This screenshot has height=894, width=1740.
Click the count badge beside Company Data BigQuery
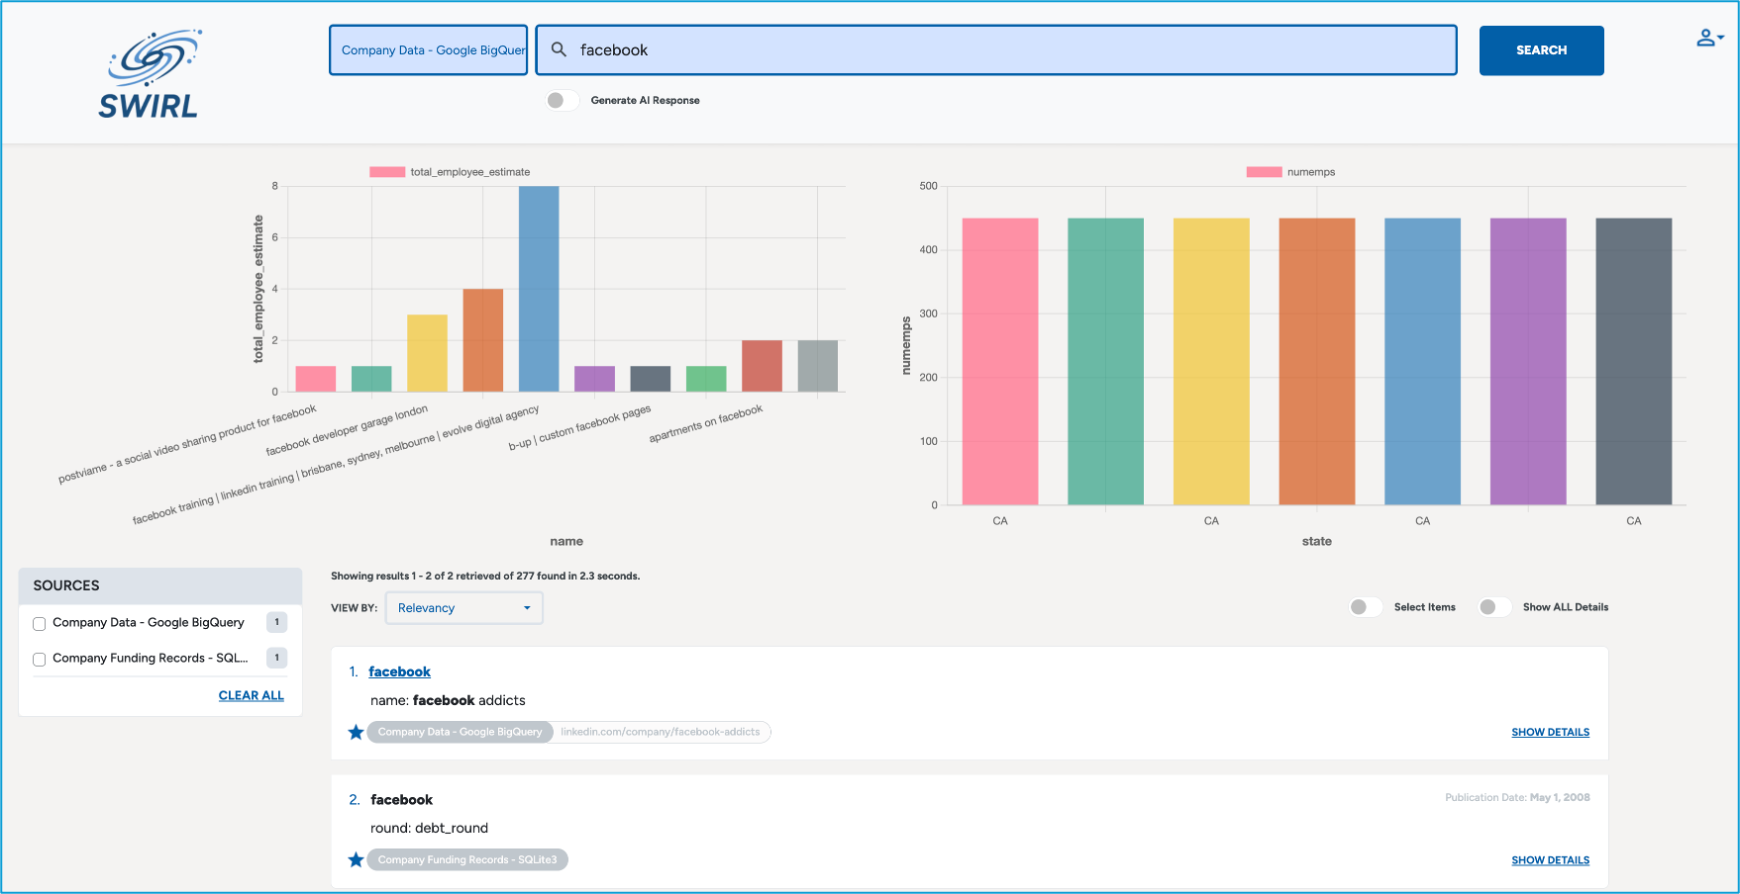pos(277,622)
